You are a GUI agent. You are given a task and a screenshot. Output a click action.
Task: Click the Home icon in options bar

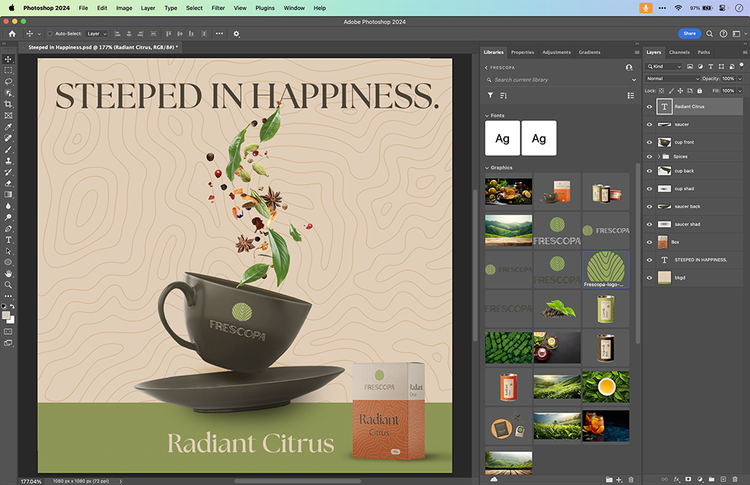tap(12, 33)
